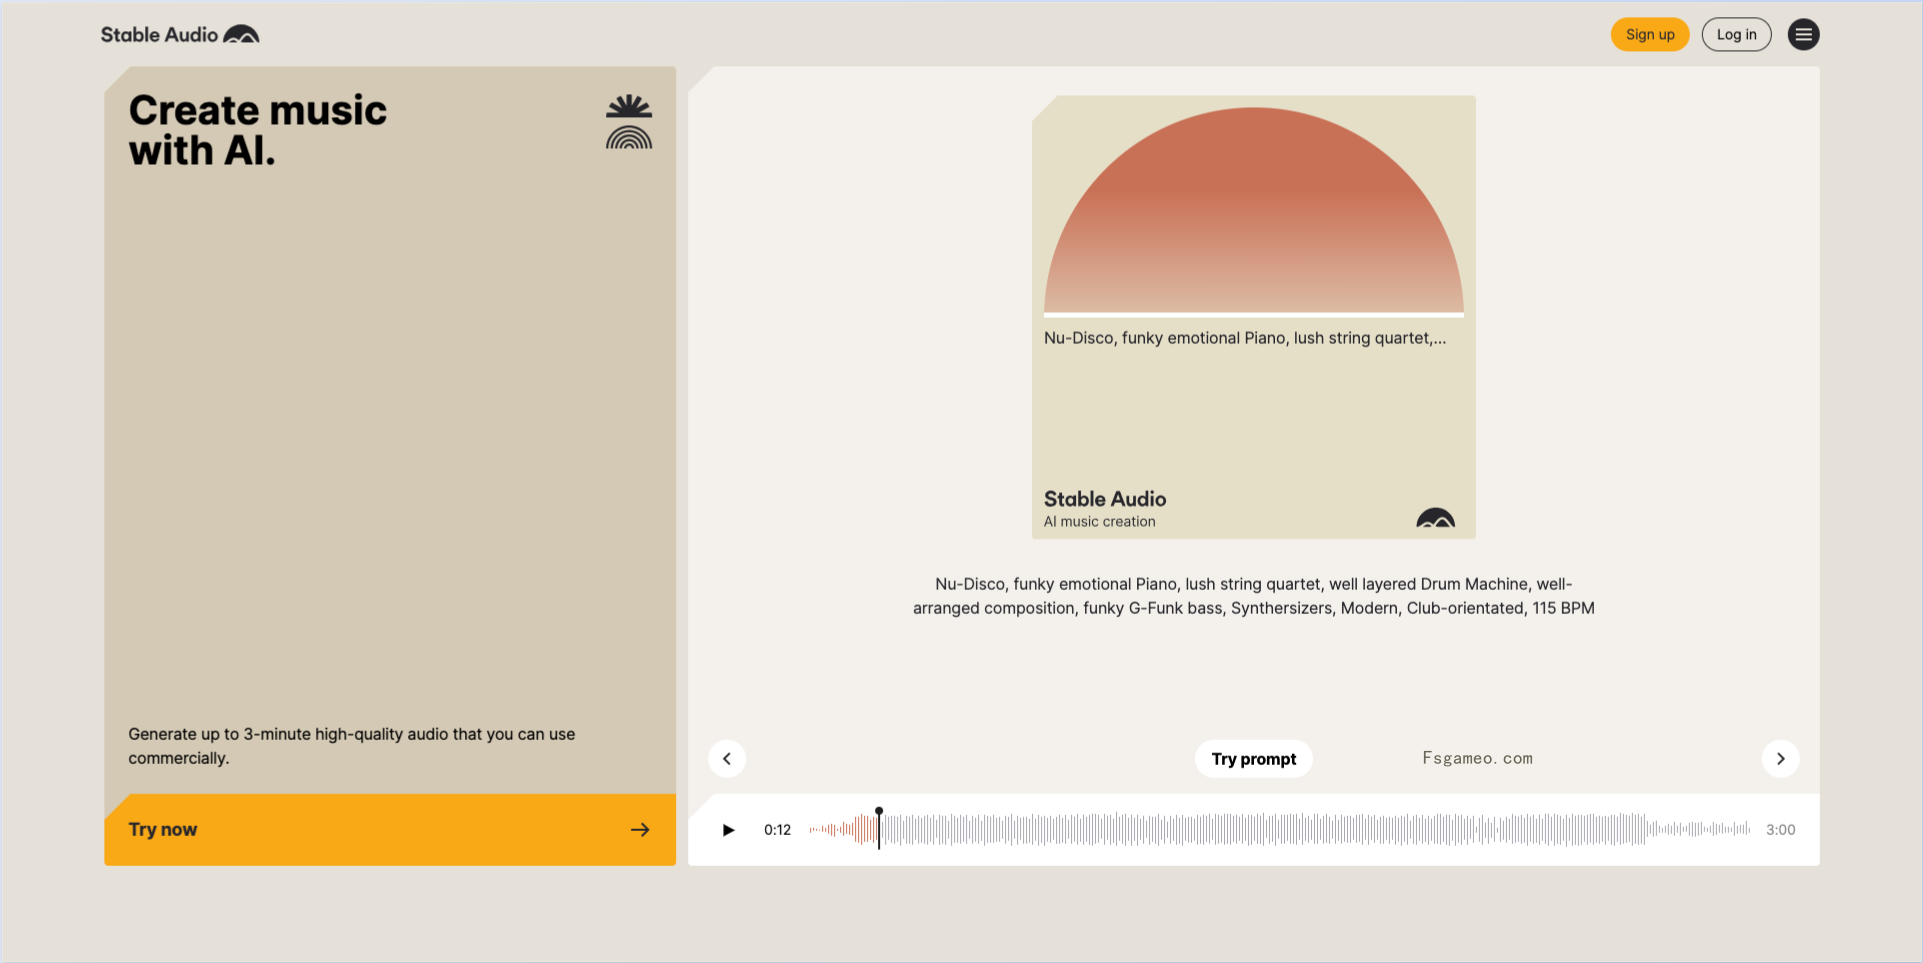Click the Create music with AI heading
Screen dimensions: 1923x963
click(257, 130)
